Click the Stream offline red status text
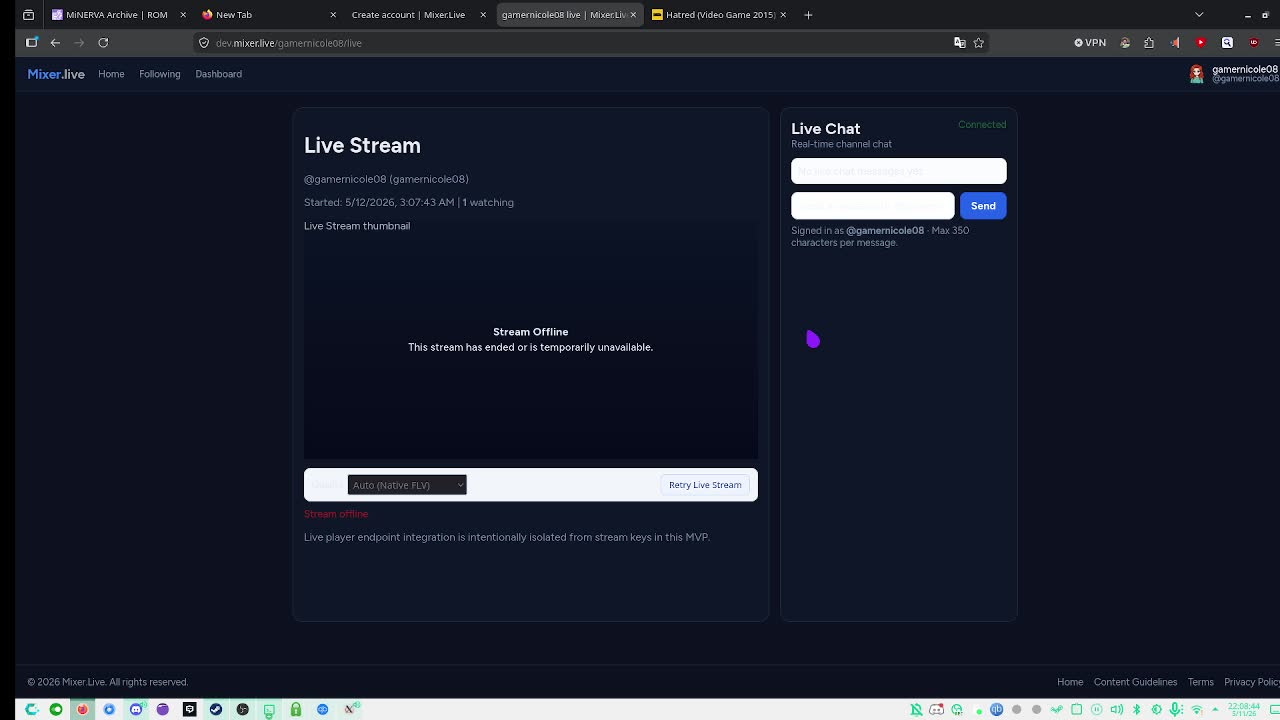The width and height of the screenshot is (1280, 720). click(336, 514)
